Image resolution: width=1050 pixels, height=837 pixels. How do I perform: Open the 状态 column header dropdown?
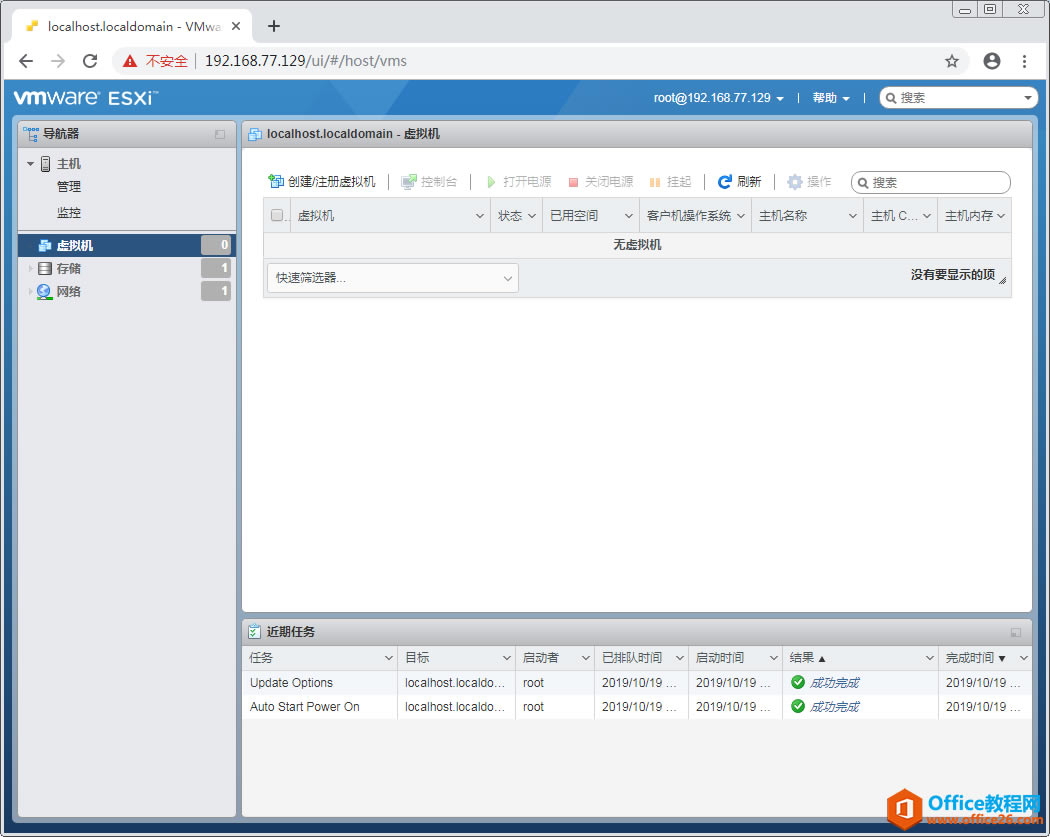coord(532,216)
